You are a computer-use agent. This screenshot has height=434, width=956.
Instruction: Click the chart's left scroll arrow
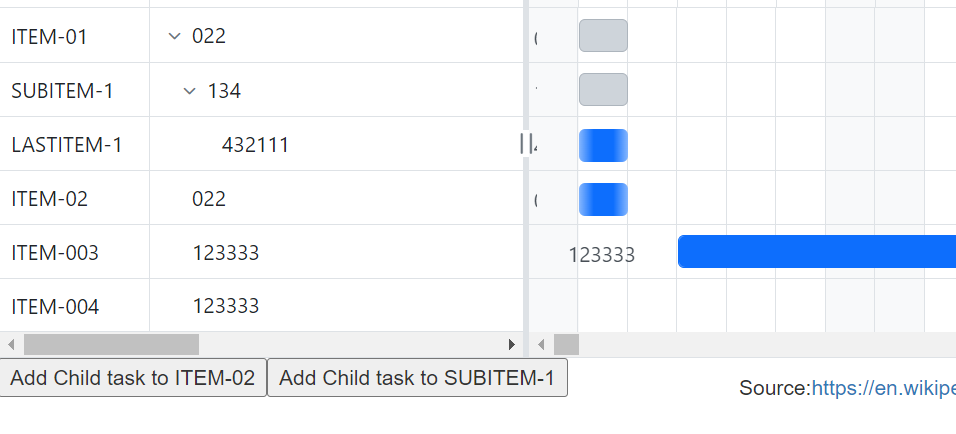pos(541,345)
